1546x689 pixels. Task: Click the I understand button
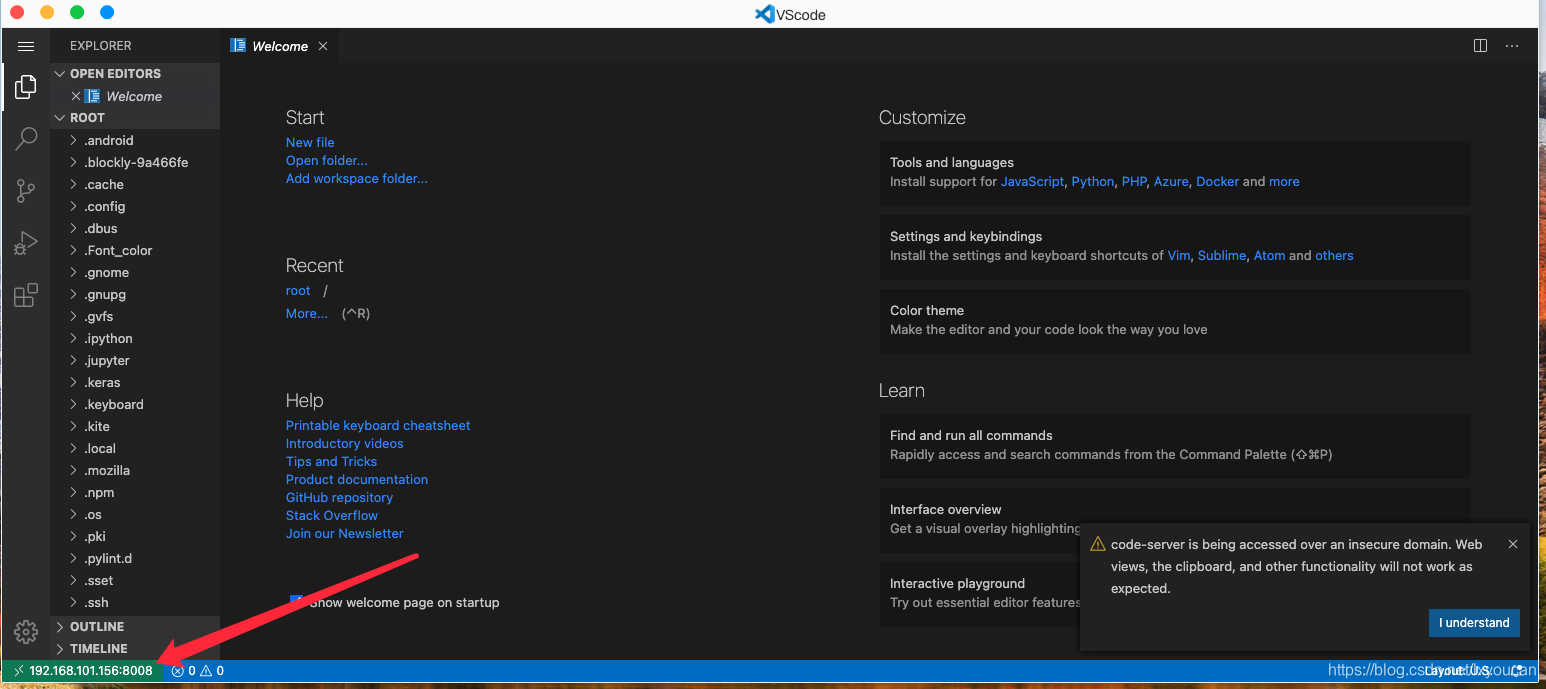click(1474, 622)
